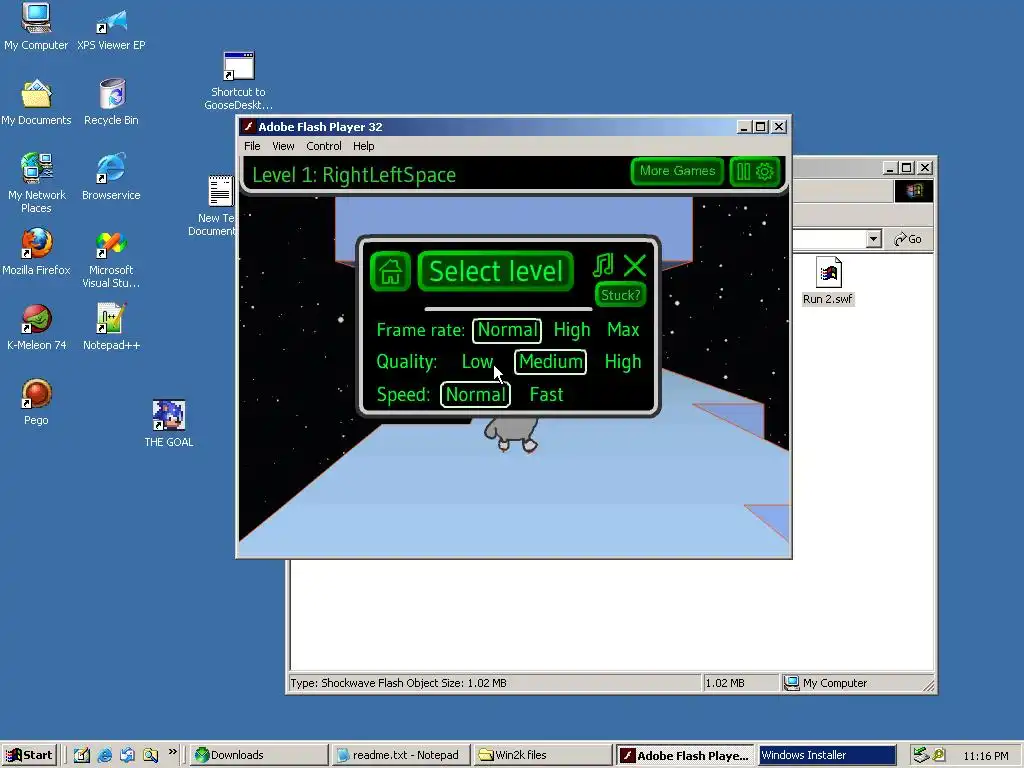
Task: Click the network tray icon in the taskbar
Action: click(x=921, y=755)
